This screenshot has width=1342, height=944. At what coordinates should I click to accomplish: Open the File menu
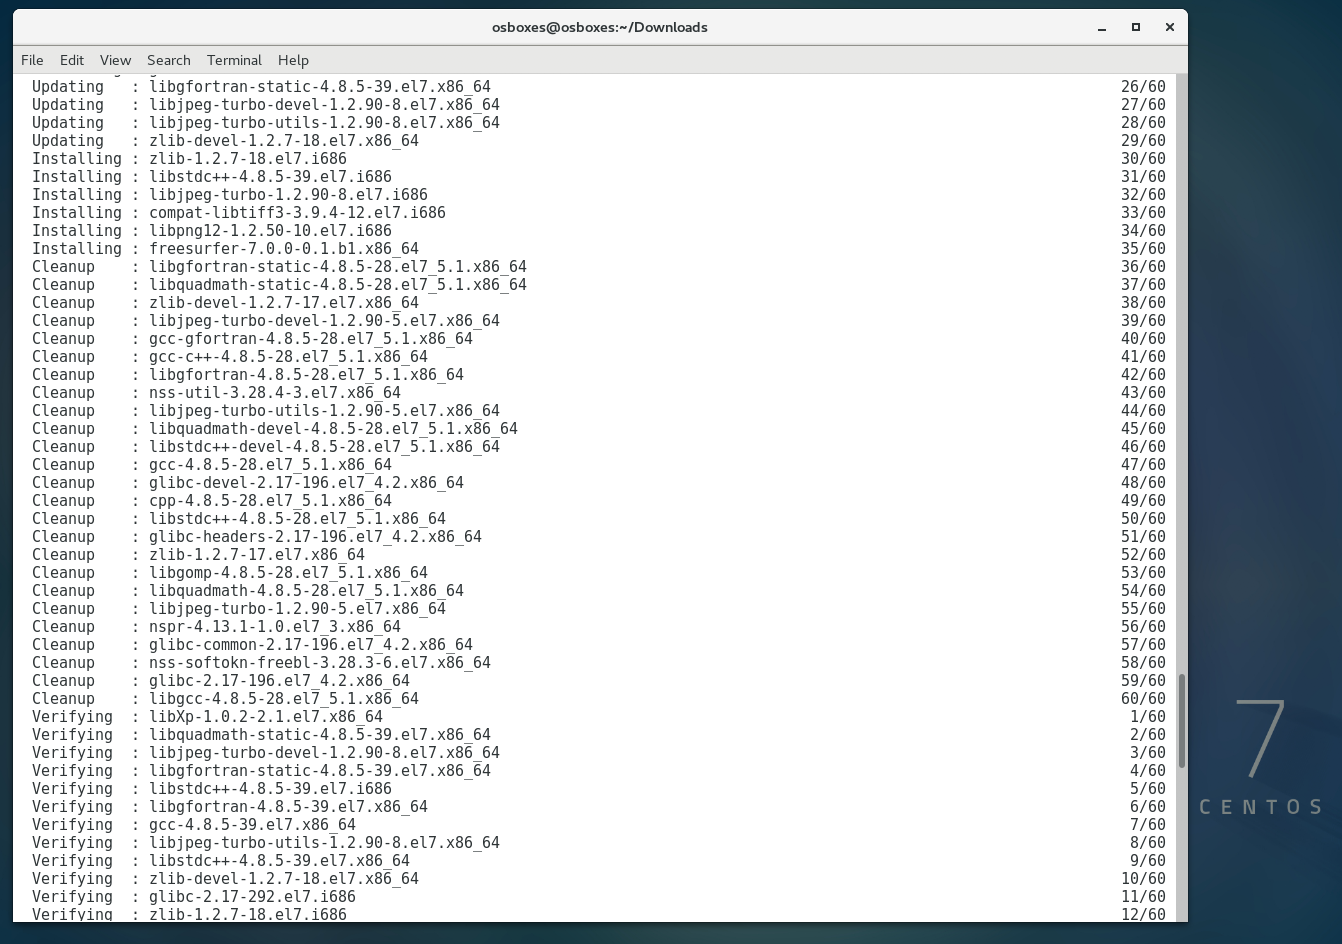pyautogui.click(x=32, y=60)
